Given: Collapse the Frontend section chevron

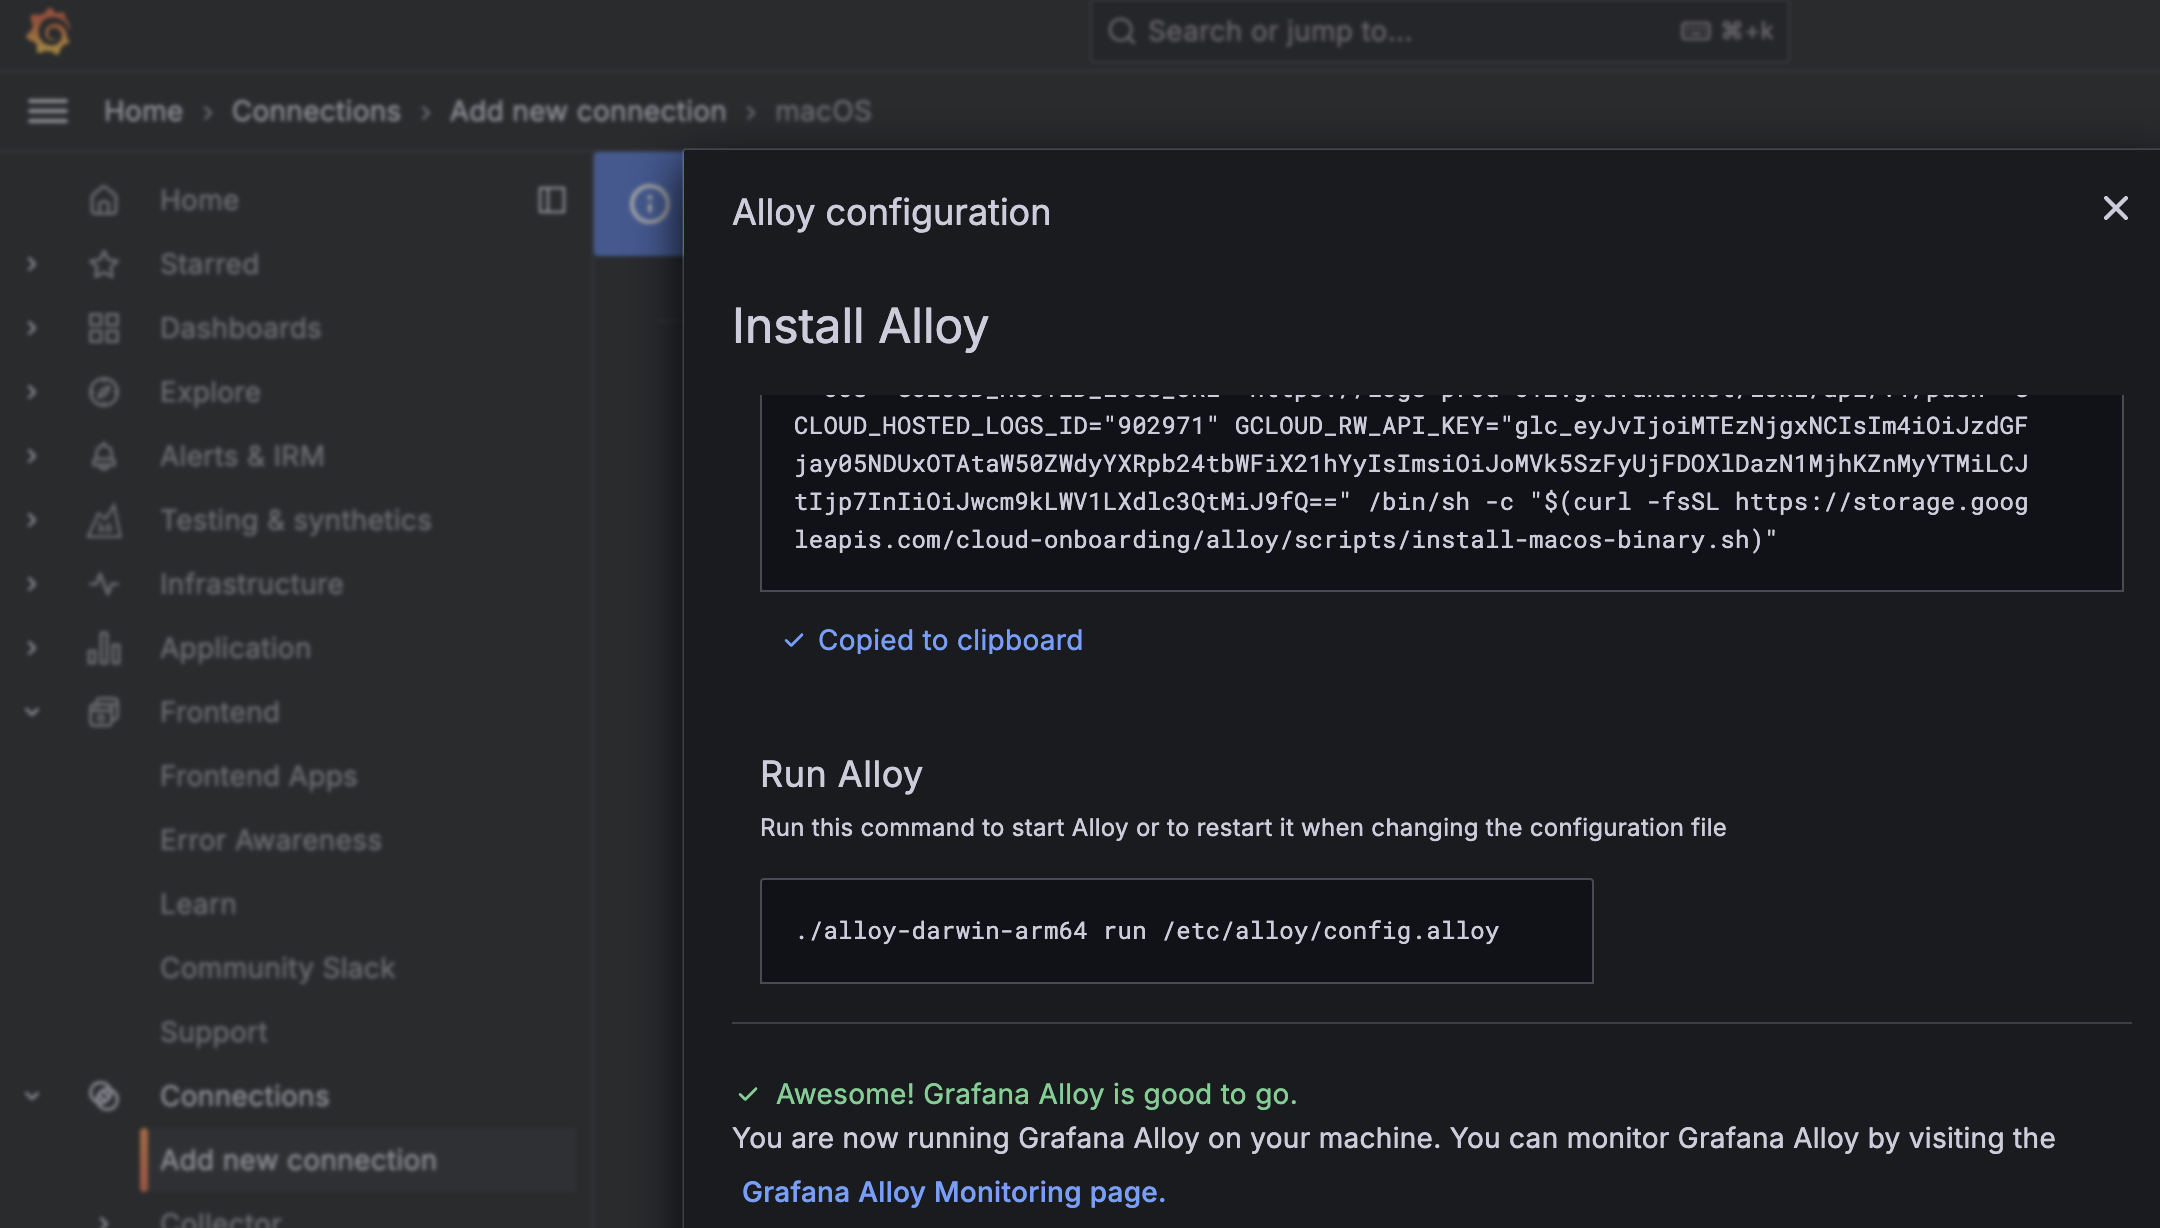Looking at the screenshot, I should pos(32,712).
